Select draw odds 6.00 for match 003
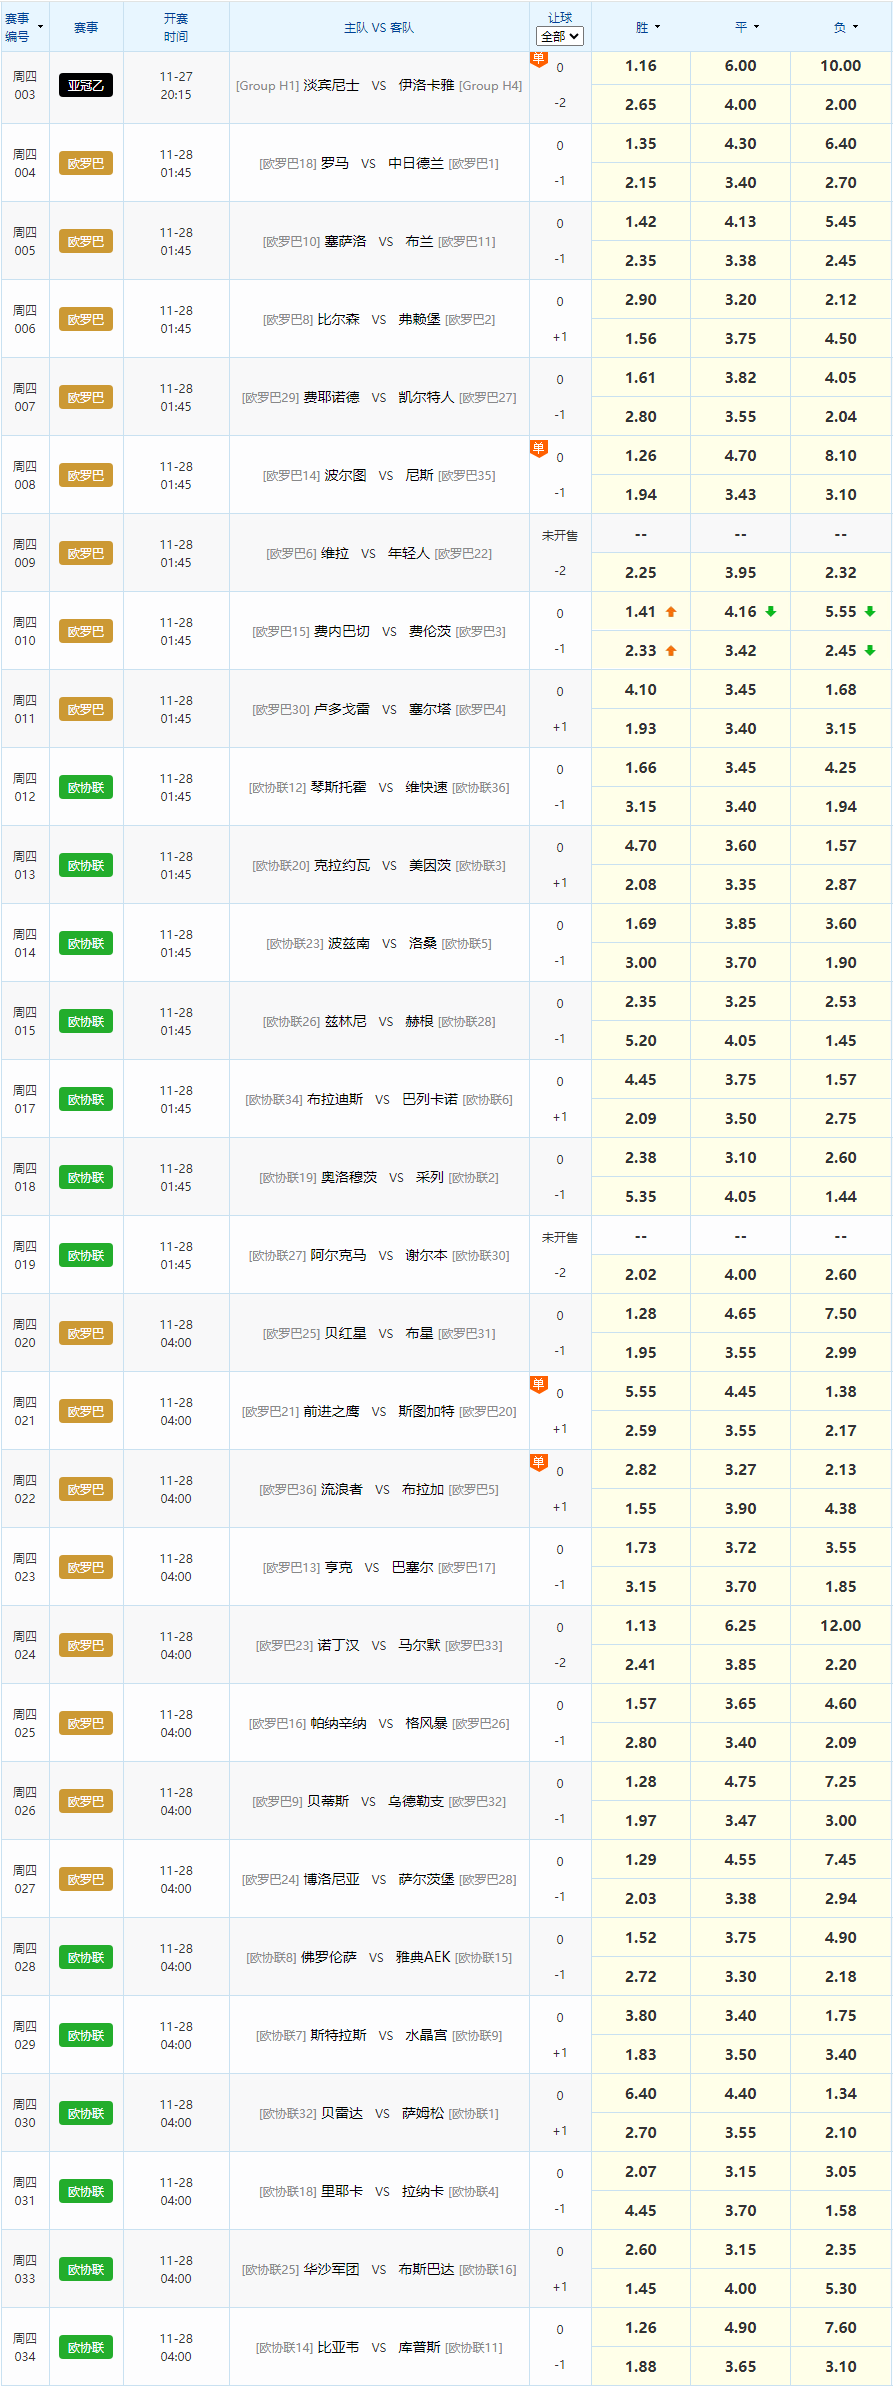893x2386 pixels. pyautogui.click(x=741, y=66)
